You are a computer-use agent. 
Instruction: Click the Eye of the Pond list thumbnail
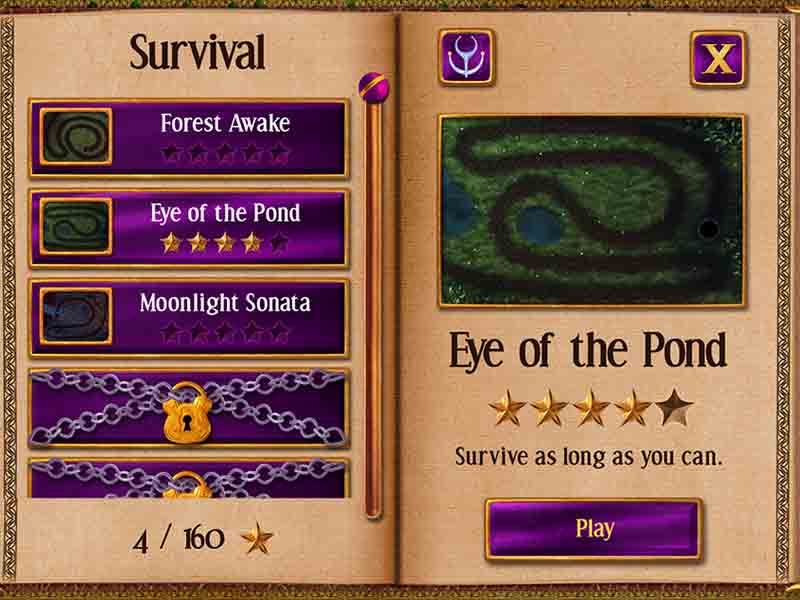pos(76,227)
